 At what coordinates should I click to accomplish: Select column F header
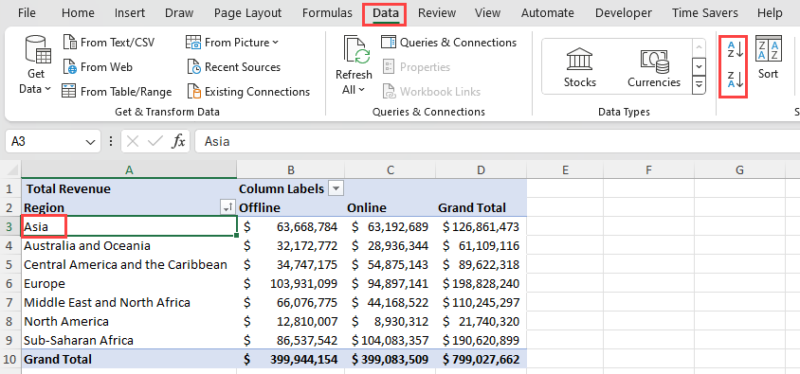point(648,170)
